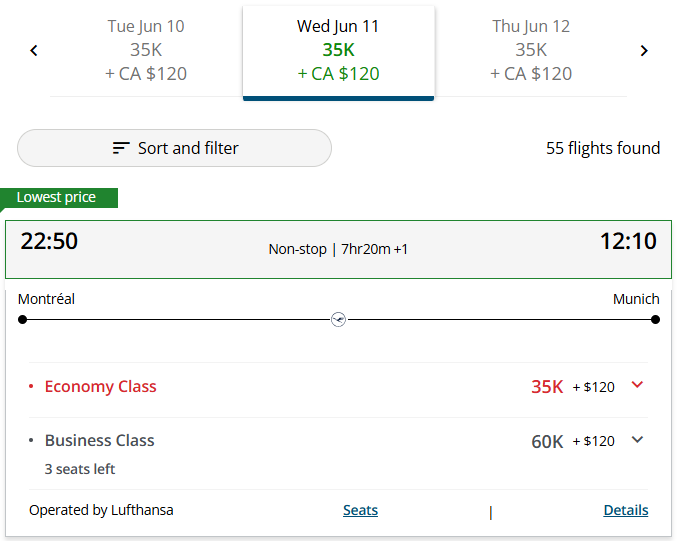The image size is (680, 541).
Task: Expand Economy Class fare chevron
Action: [x=637, y=385]
